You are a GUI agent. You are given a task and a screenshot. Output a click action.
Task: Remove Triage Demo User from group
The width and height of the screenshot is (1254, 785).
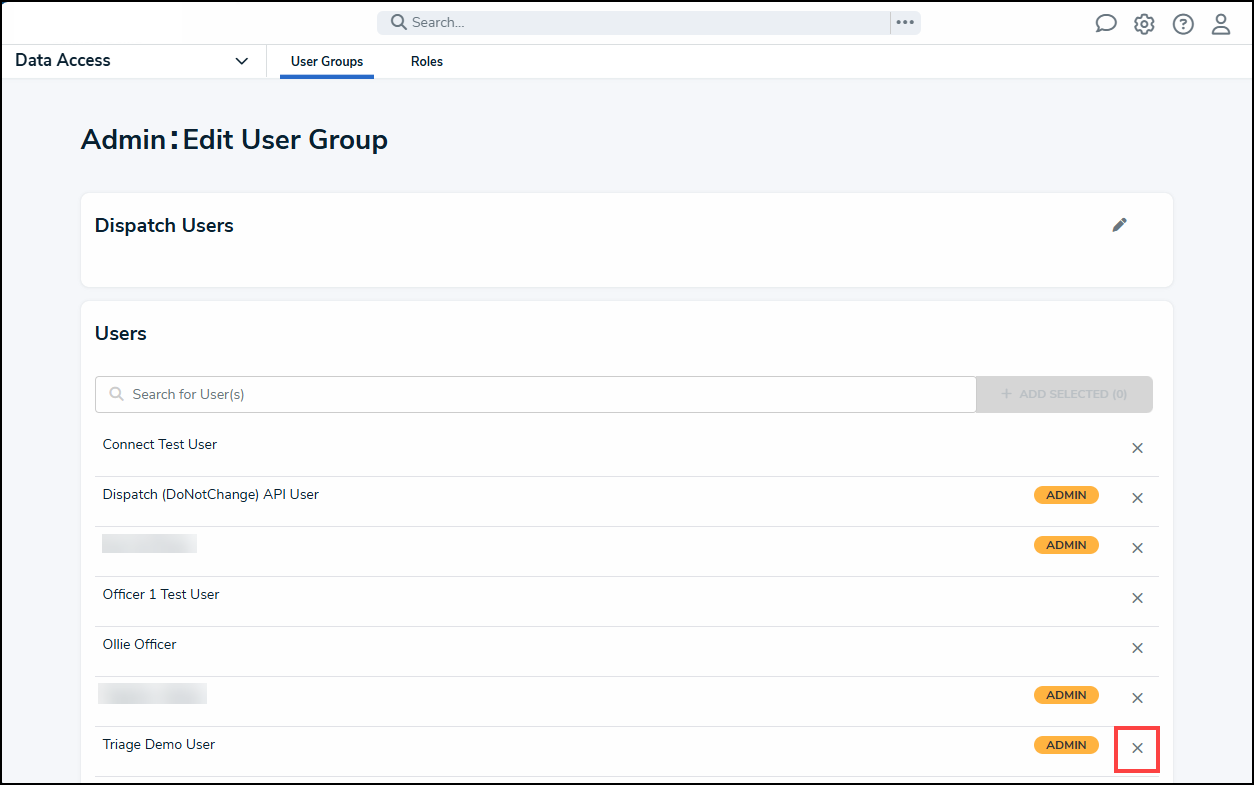pyautogui.click(x=1137, y=748)
